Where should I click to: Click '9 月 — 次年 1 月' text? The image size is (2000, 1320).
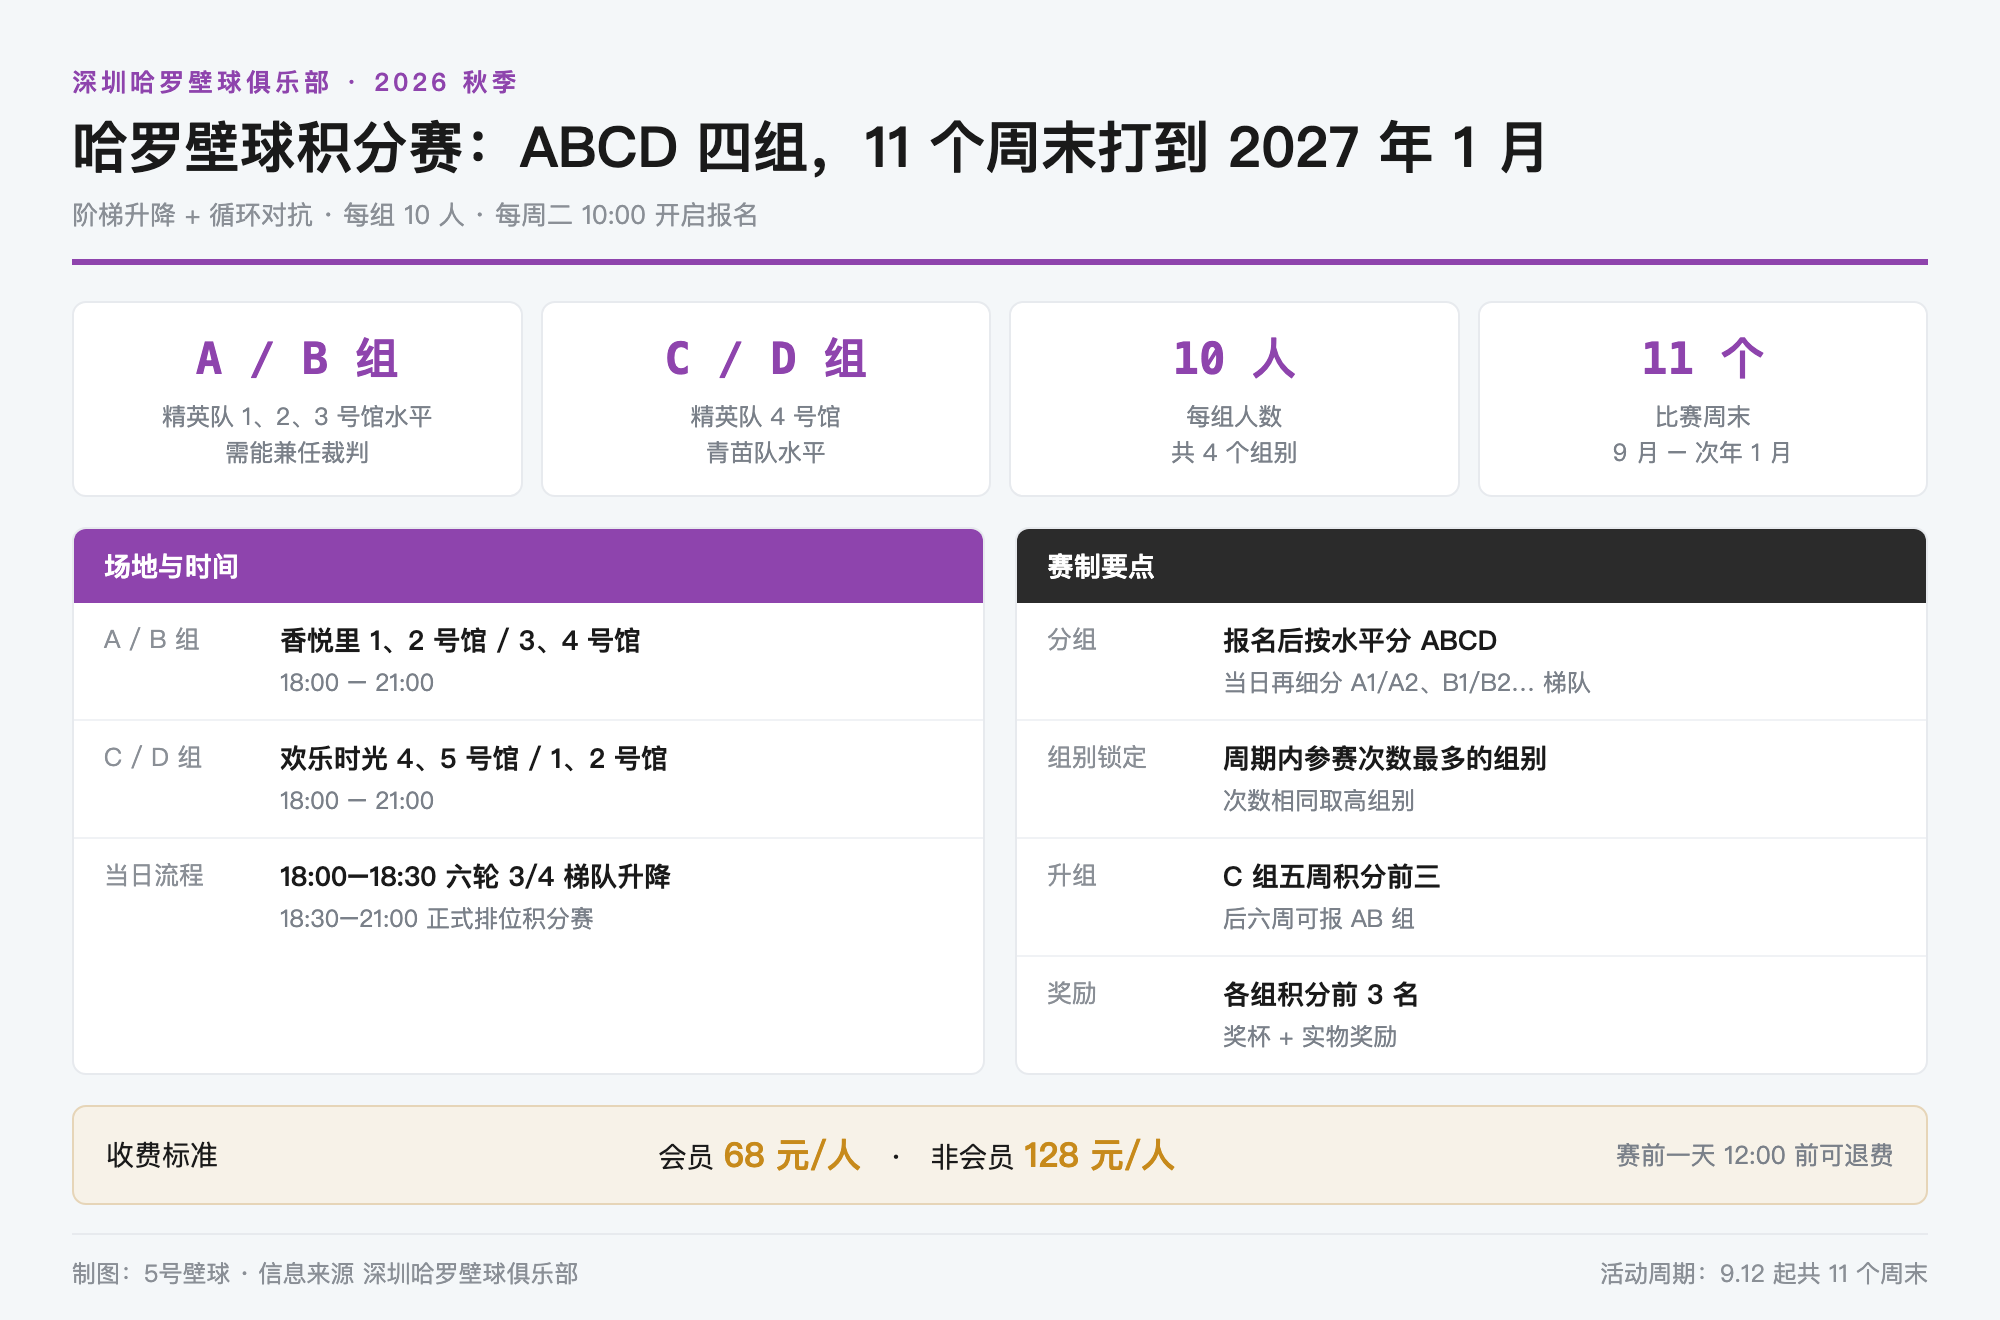(1703, 452)
